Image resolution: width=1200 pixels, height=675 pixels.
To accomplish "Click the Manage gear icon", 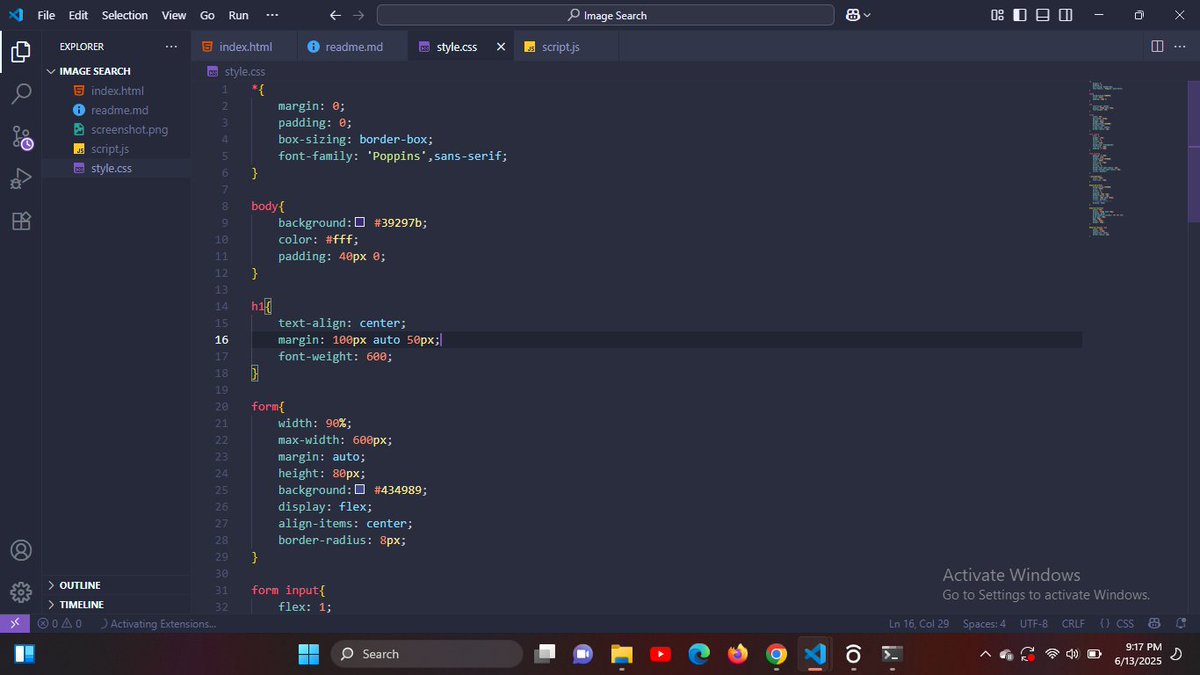I will (x=21, y=592).
